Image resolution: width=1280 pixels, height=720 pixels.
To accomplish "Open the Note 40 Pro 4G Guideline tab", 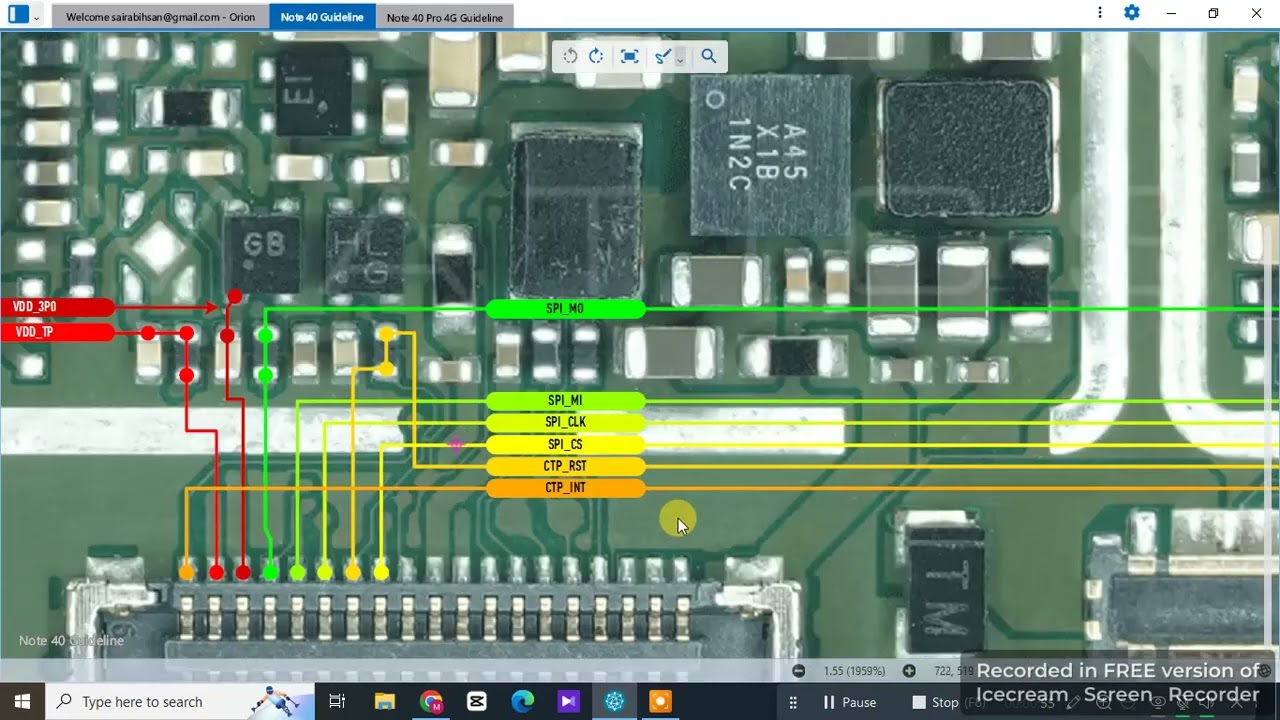I will click(445, 17).
